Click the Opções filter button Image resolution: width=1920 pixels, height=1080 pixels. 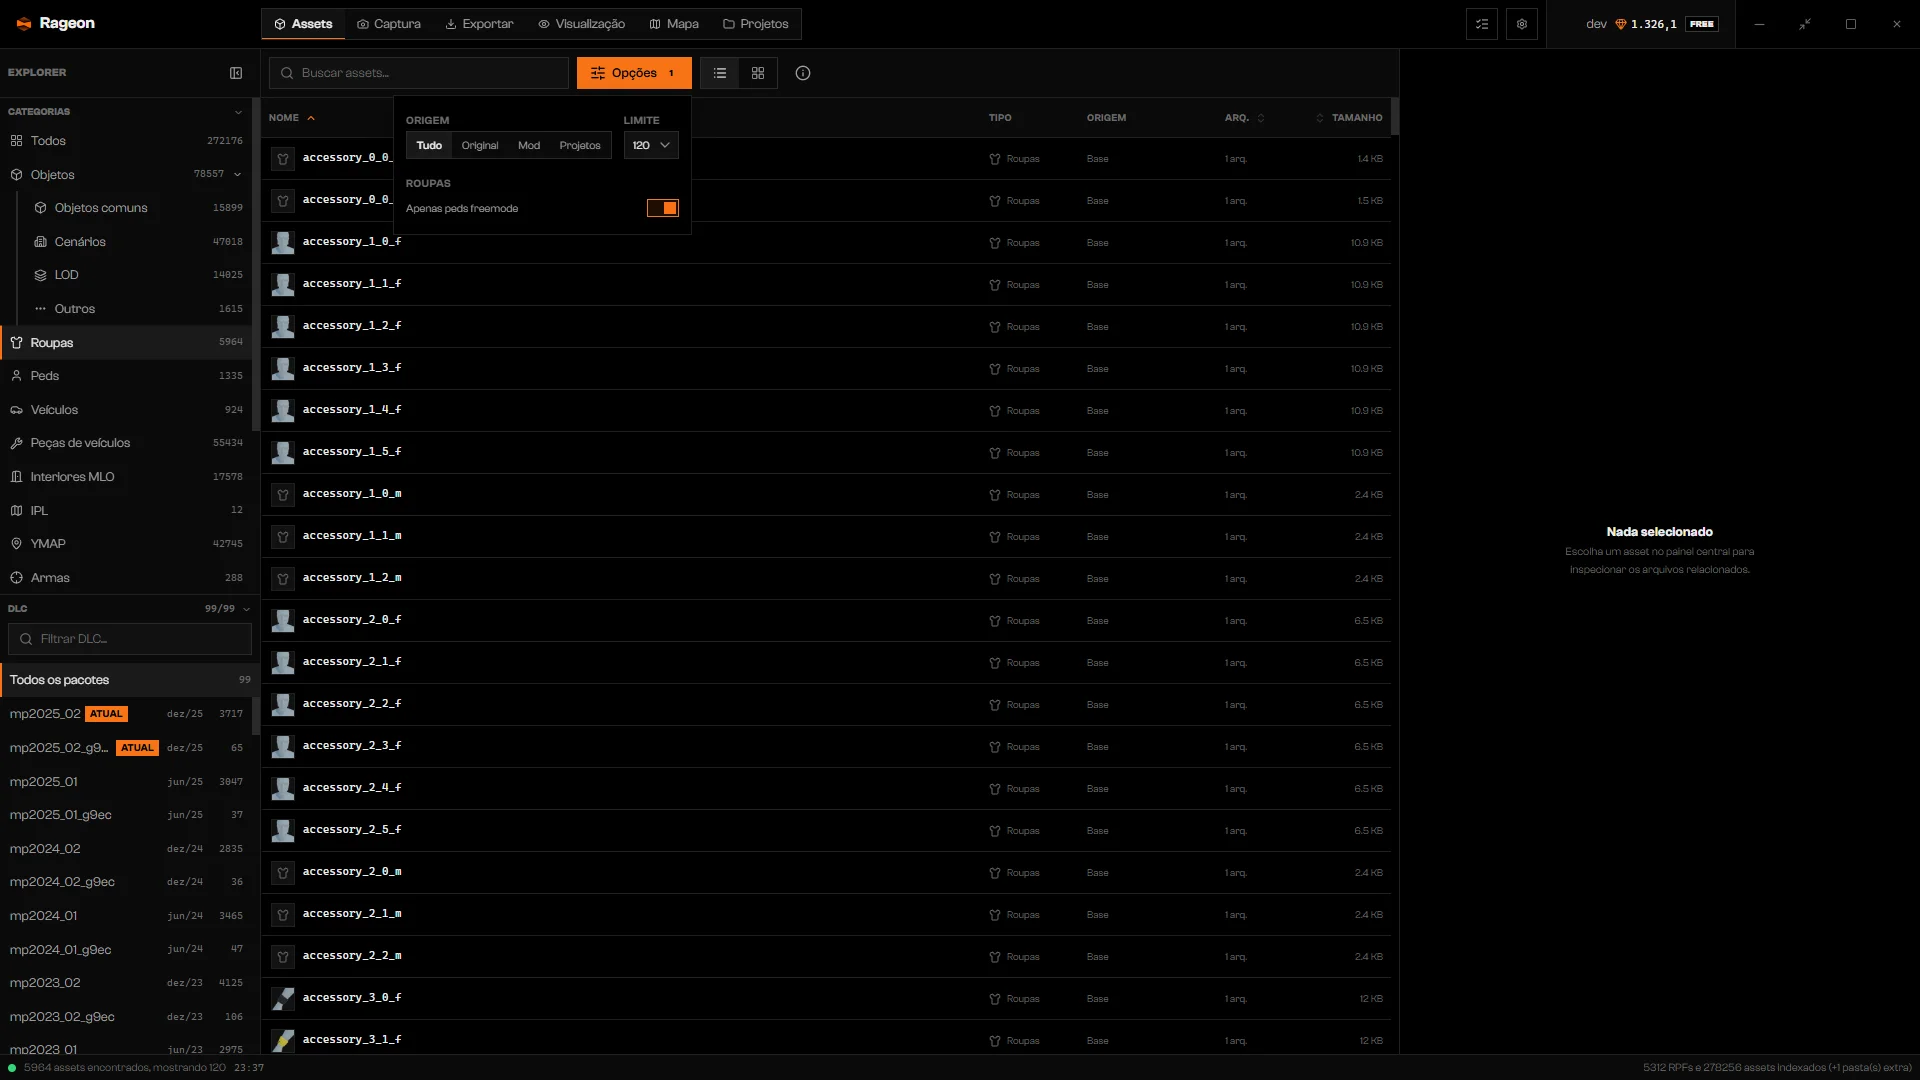[x=634, y=73]
